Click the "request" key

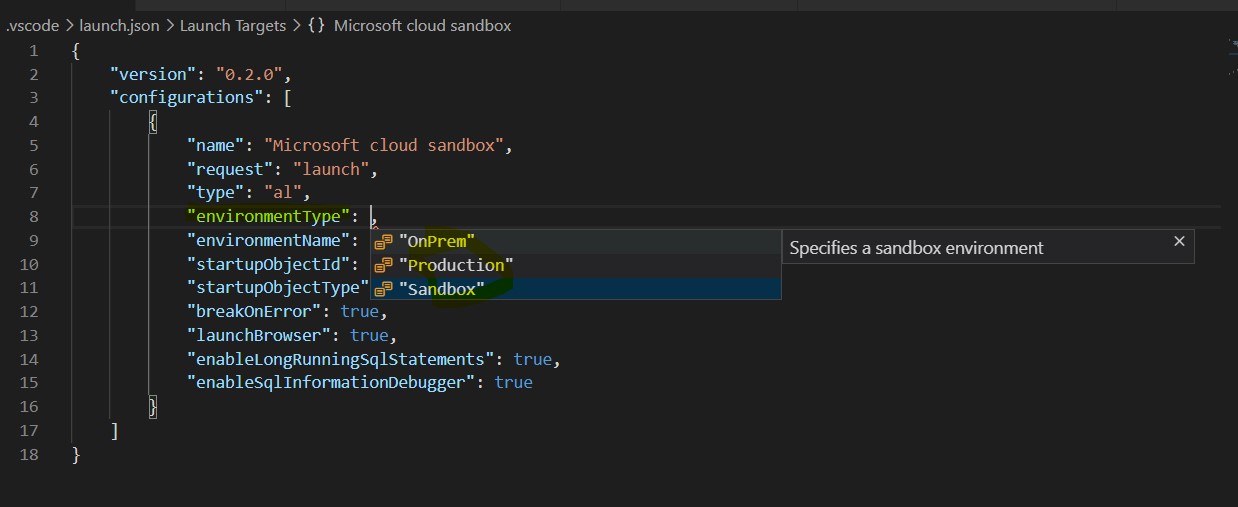229,169
